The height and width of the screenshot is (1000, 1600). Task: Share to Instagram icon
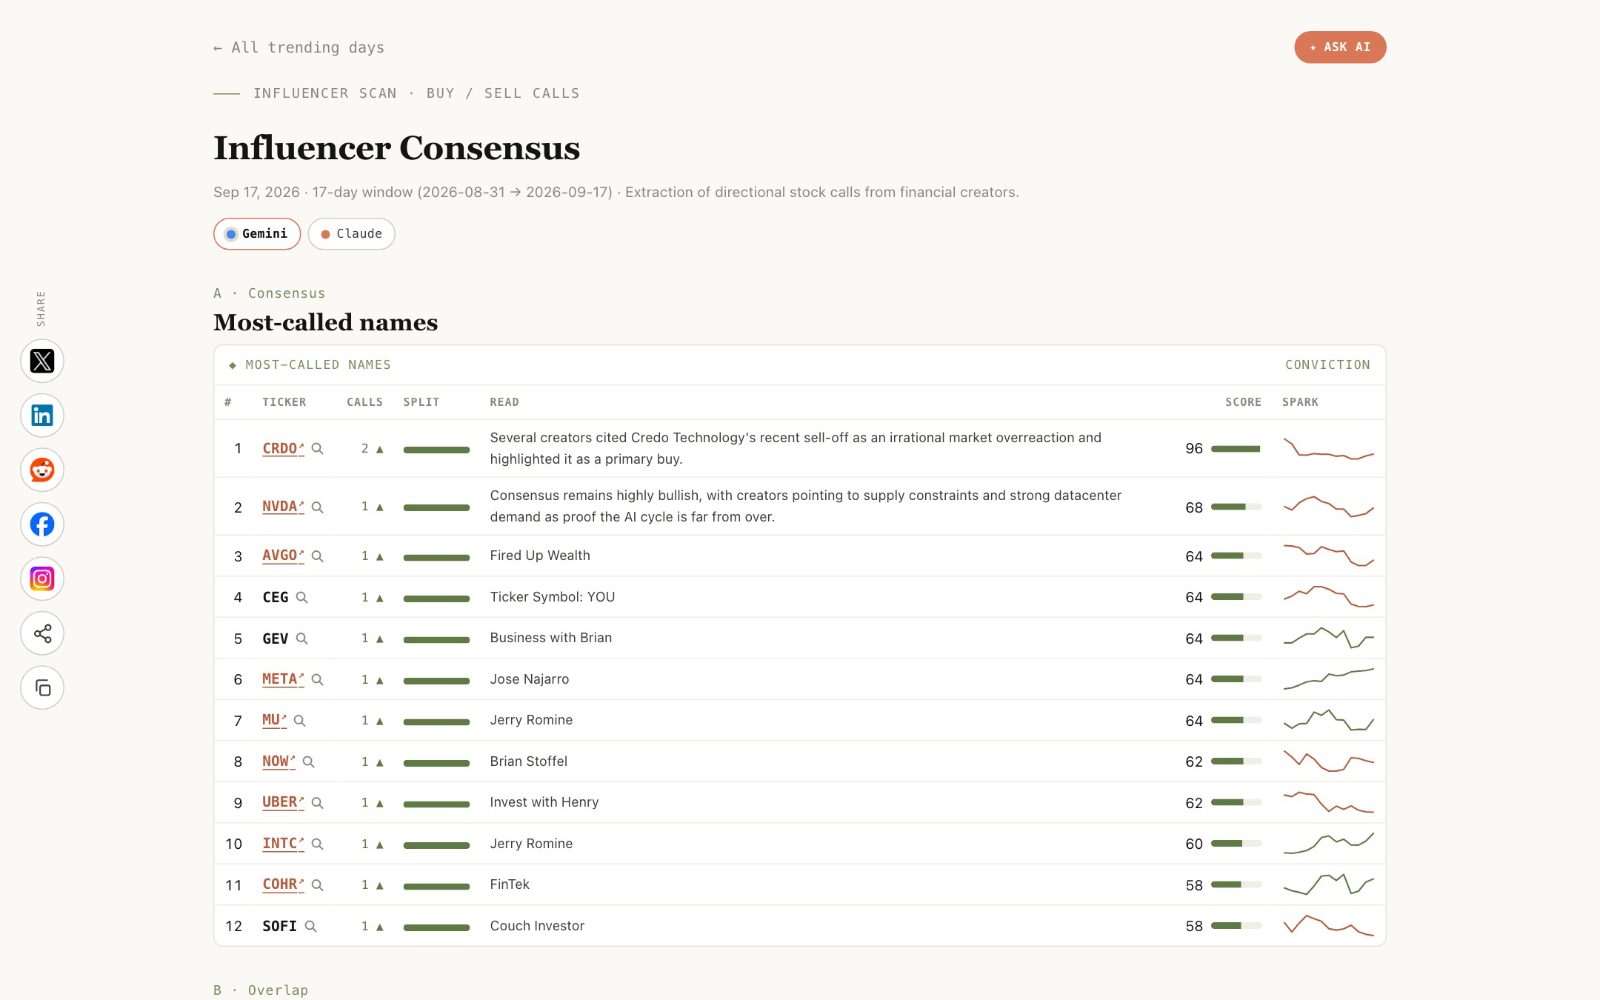[x=42, y=578]
